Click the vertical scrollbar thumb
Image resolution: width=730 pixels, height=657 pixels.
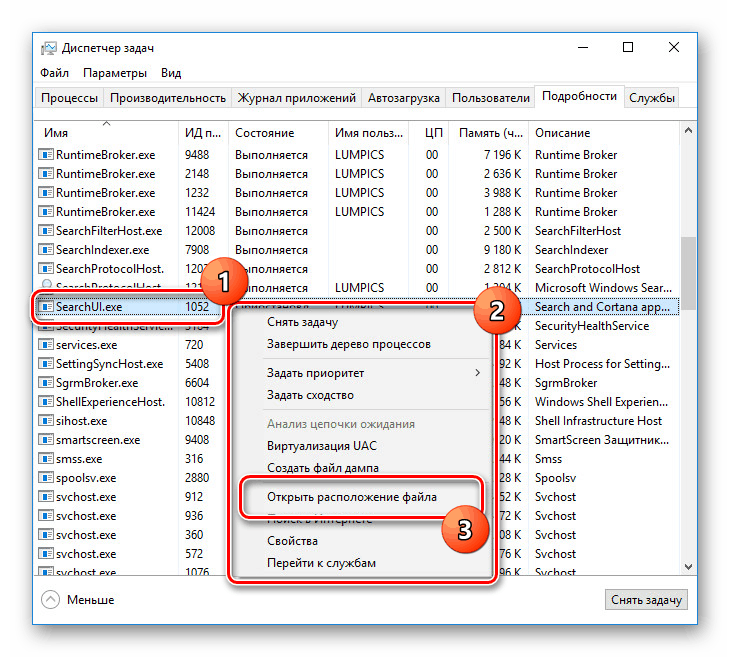(x=688, y=273)
